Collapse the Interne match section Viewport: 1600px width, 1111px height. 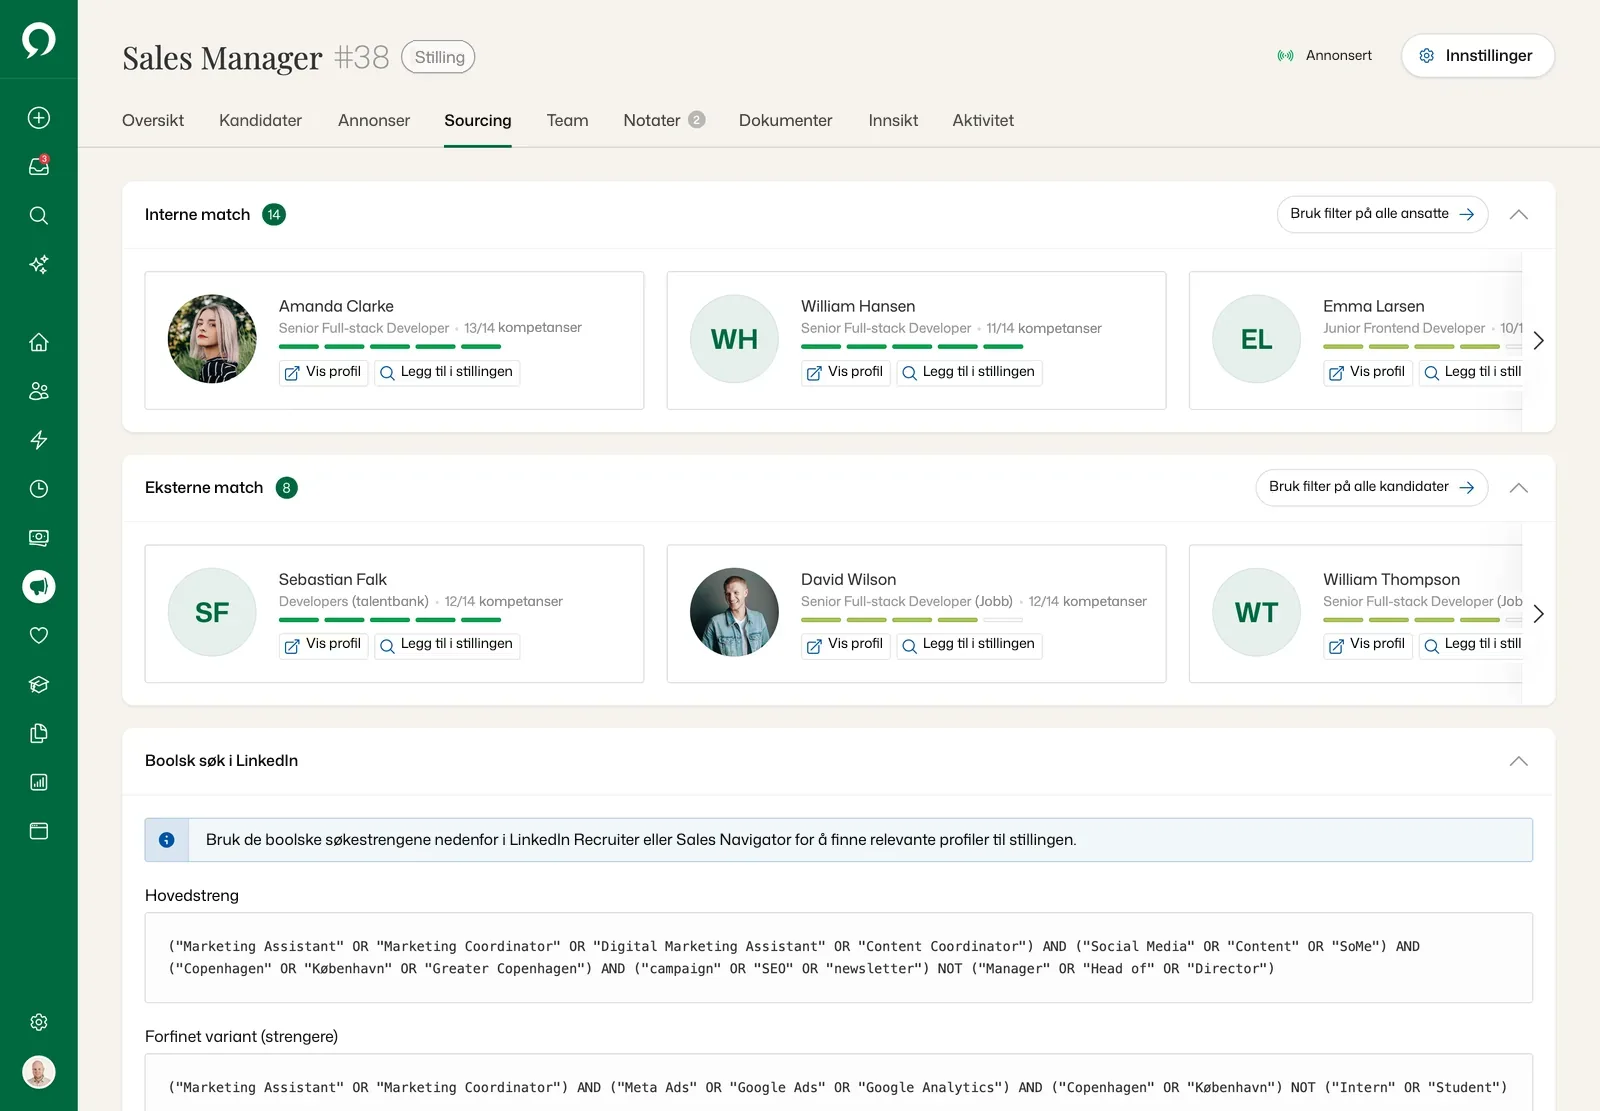coord(1518,214)
